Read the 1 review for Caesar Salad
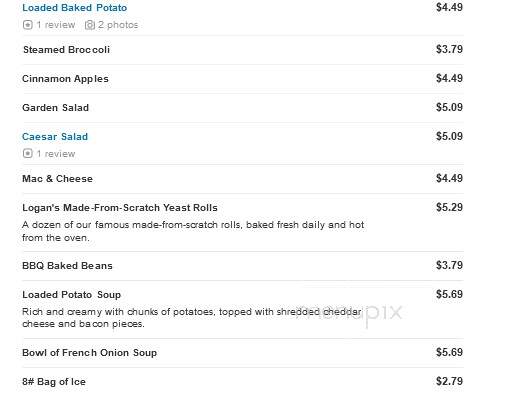This screenshot has height=395, width=528. click(x=56, y=154)
